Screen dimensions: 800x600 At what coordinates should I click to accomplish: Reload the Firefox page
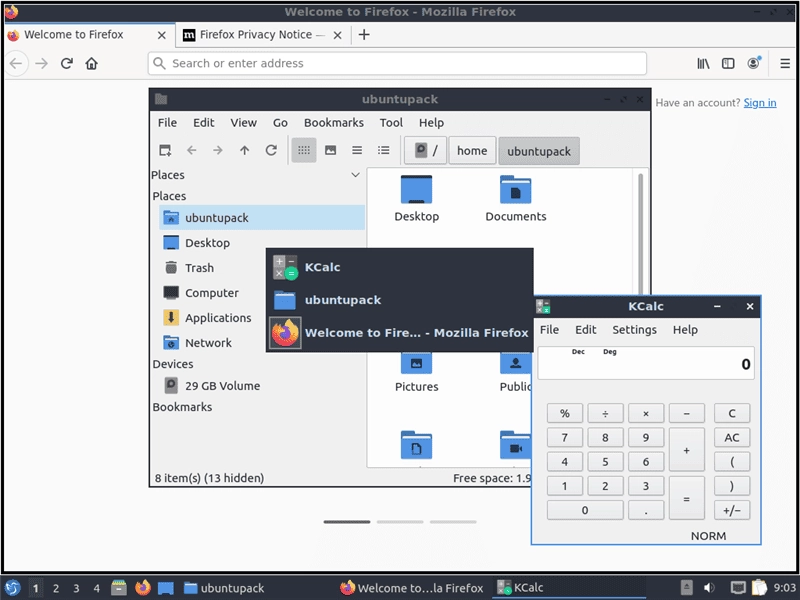(x=66, y=63)
